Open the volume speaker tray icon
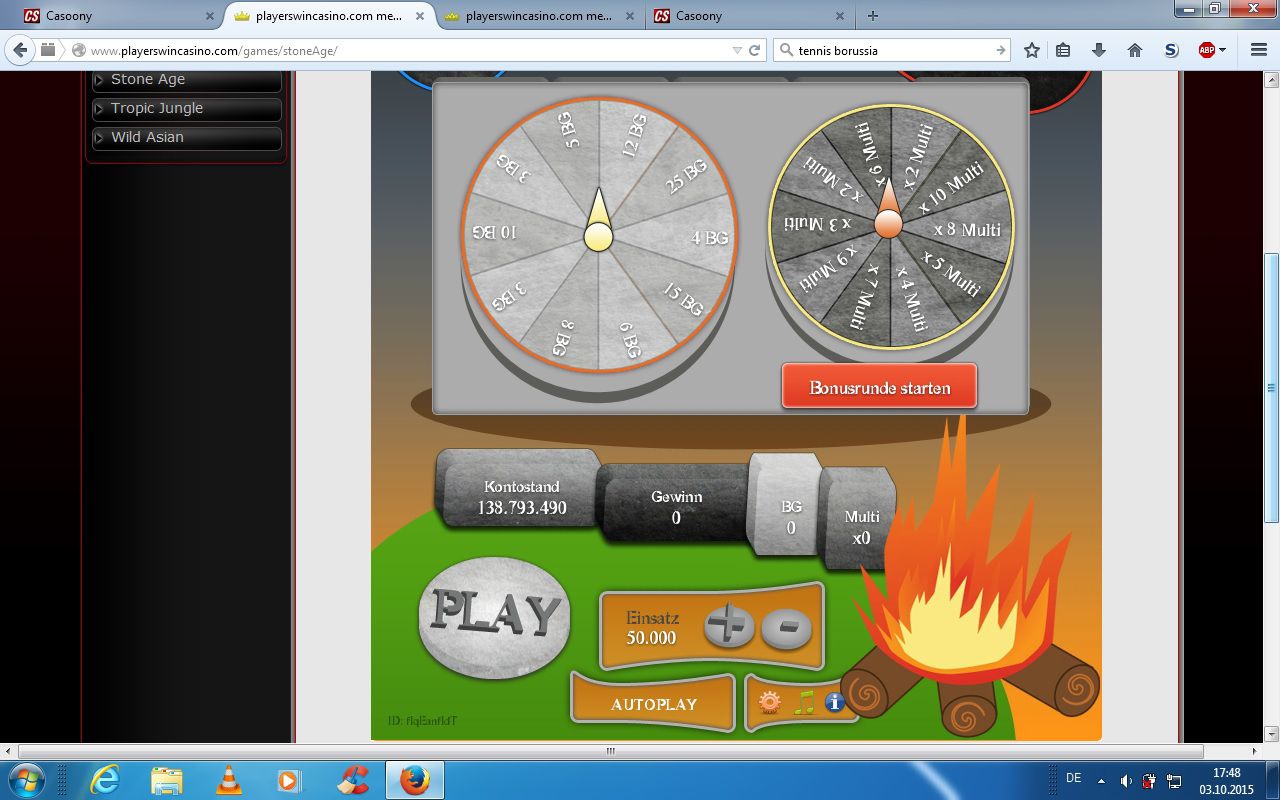 1126,780
